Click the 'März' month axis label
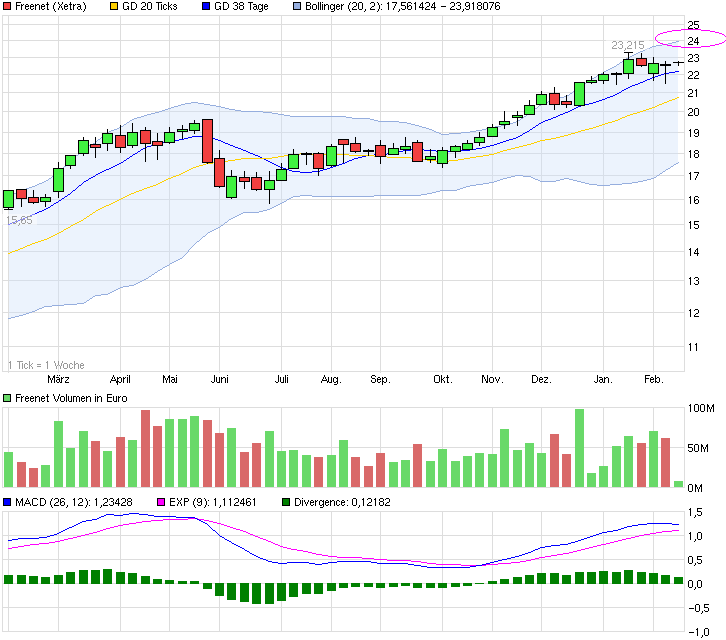The width and height of the screenshot is (726, 640). click(x=58, y=379)
